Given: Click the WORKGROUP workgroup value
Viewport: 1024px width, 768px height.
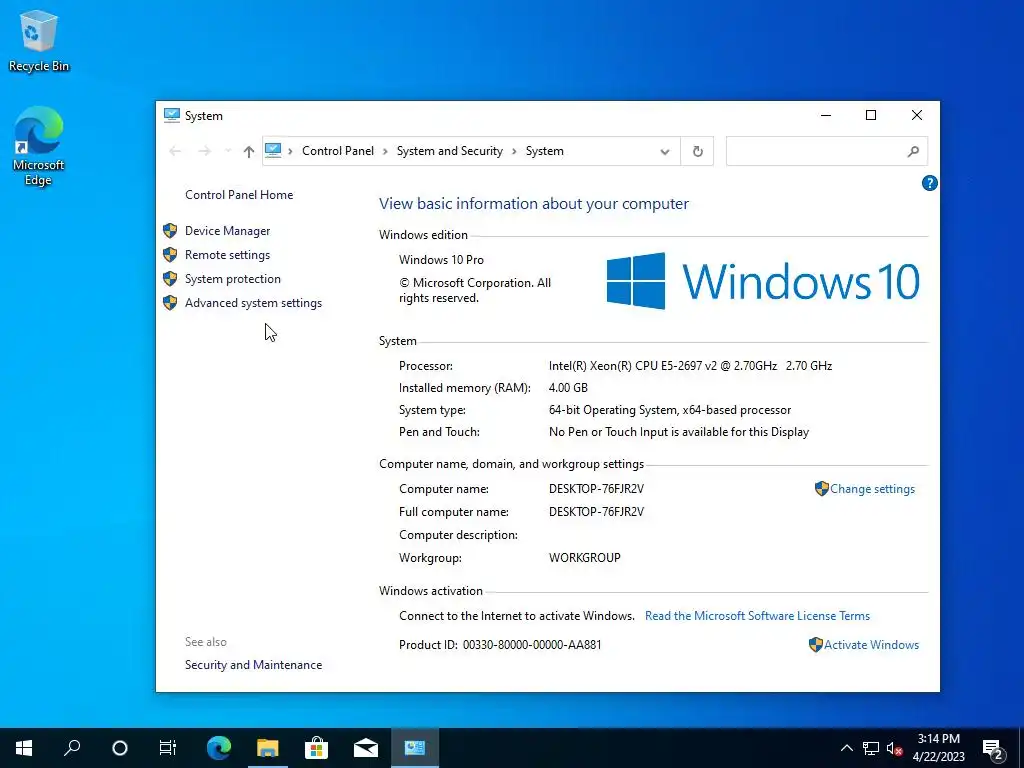Looking at the screenshot, I should point(584,558).
